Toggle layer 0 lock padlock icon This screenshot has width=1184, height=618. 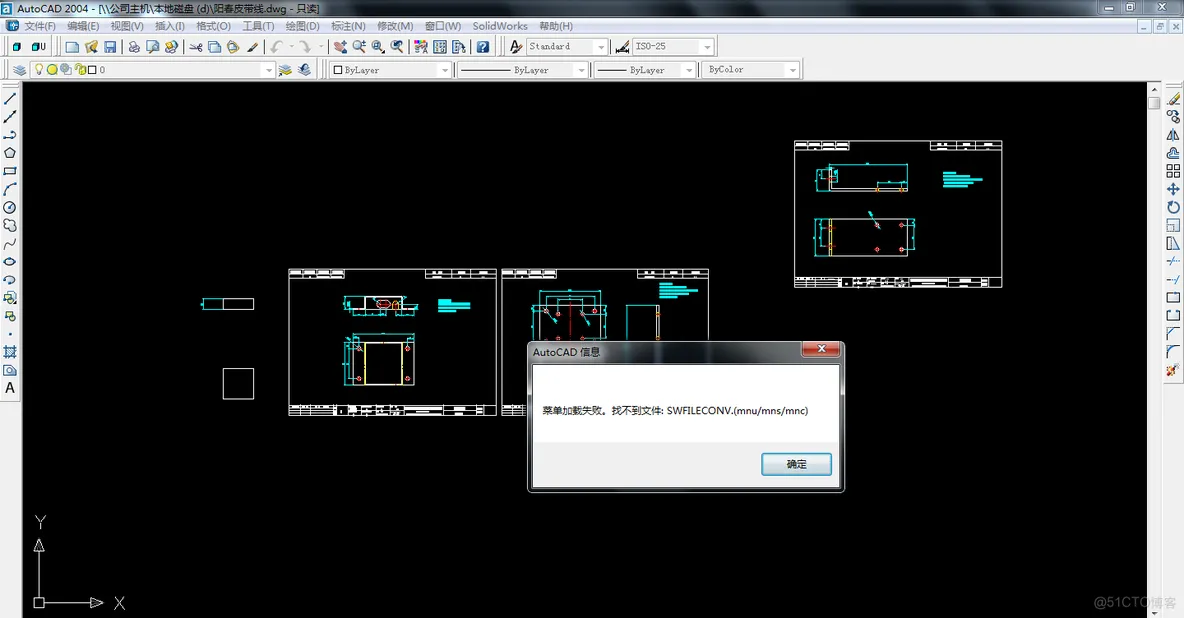click(x=80, y=70)
